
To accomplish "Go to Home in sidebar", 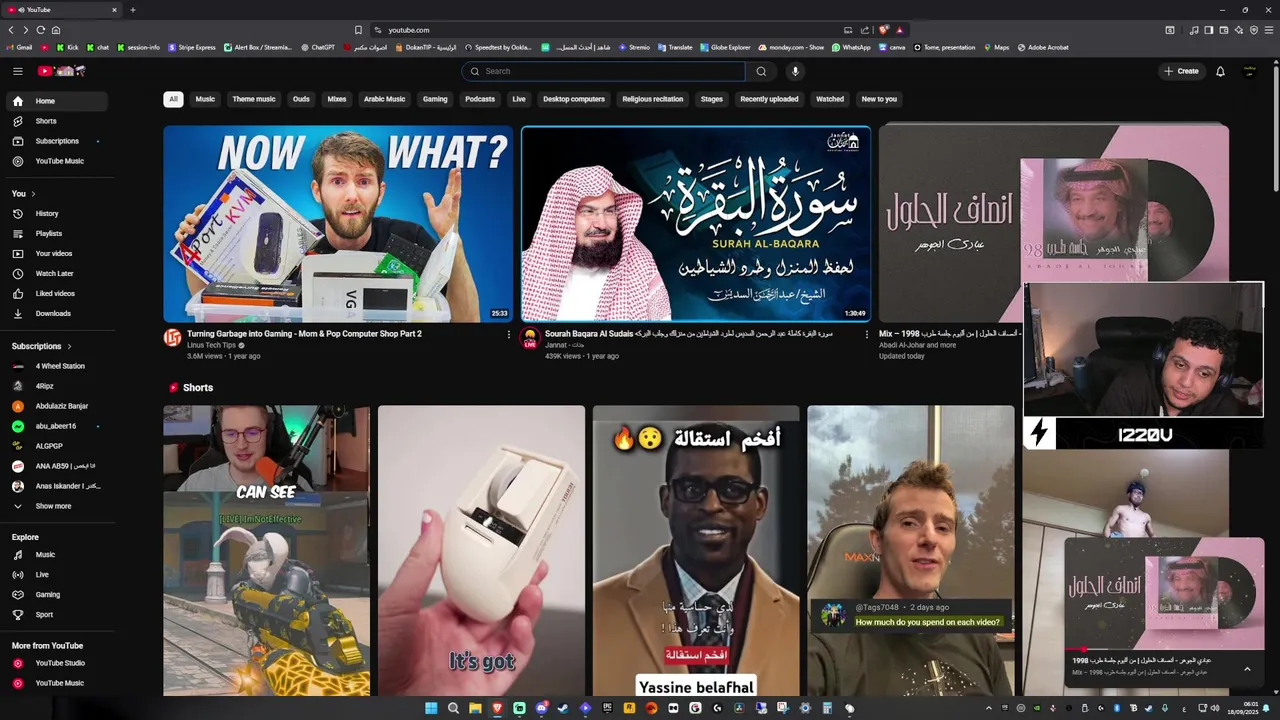I will 58,101.
